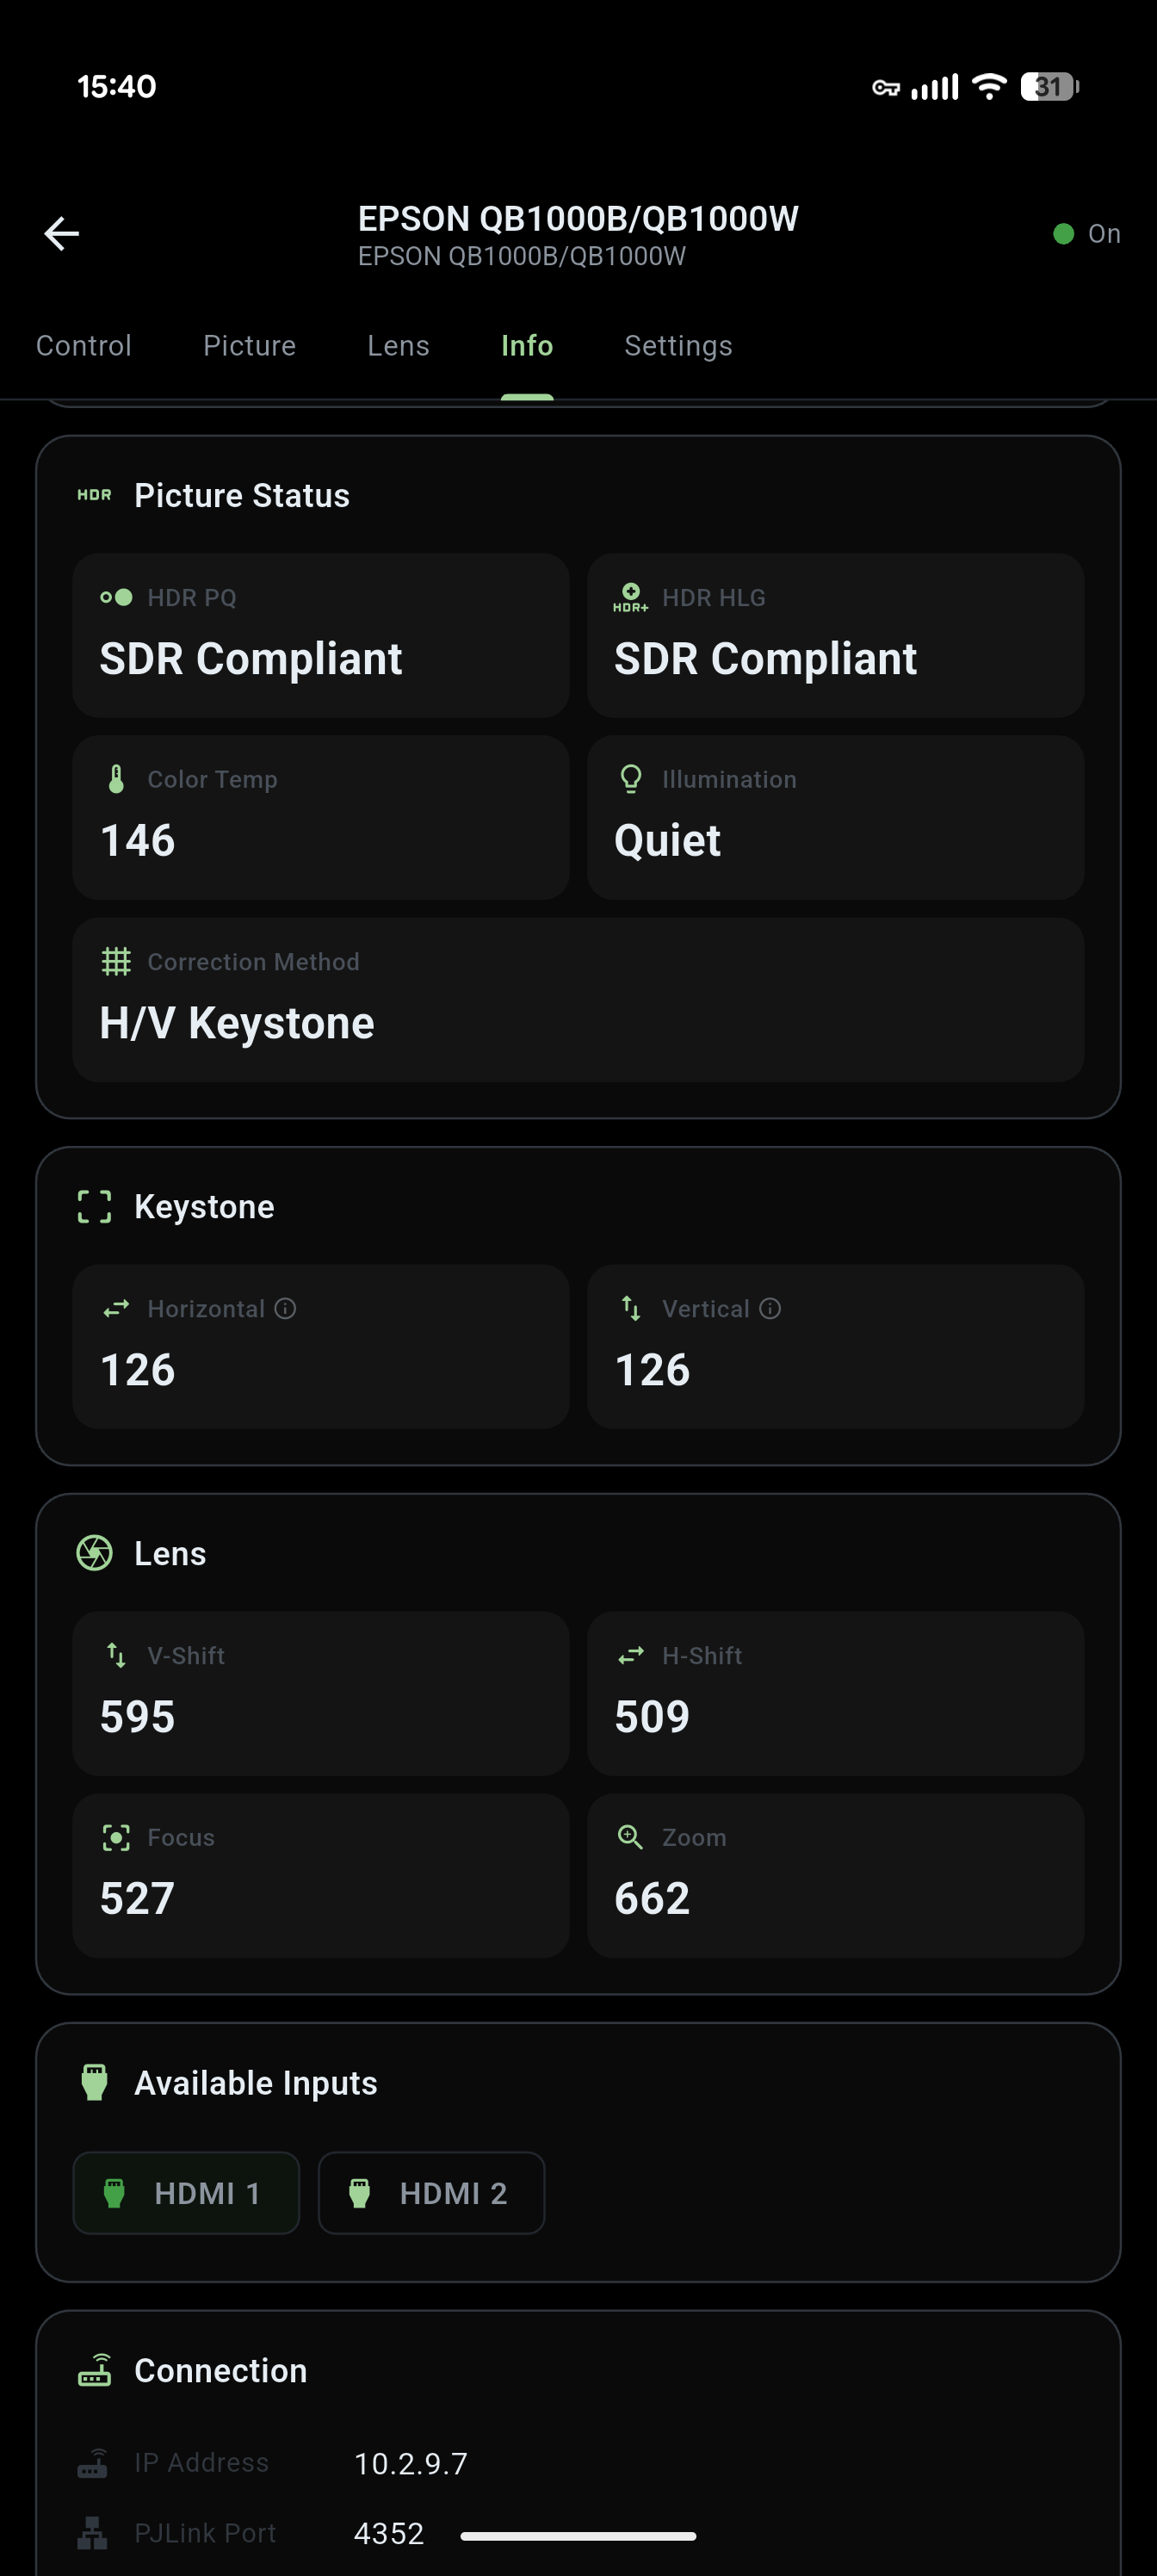Screen dimensions: 1157x2576
Task: Tap the Lens aperture icon
Action: click(x=95, y=1553)
